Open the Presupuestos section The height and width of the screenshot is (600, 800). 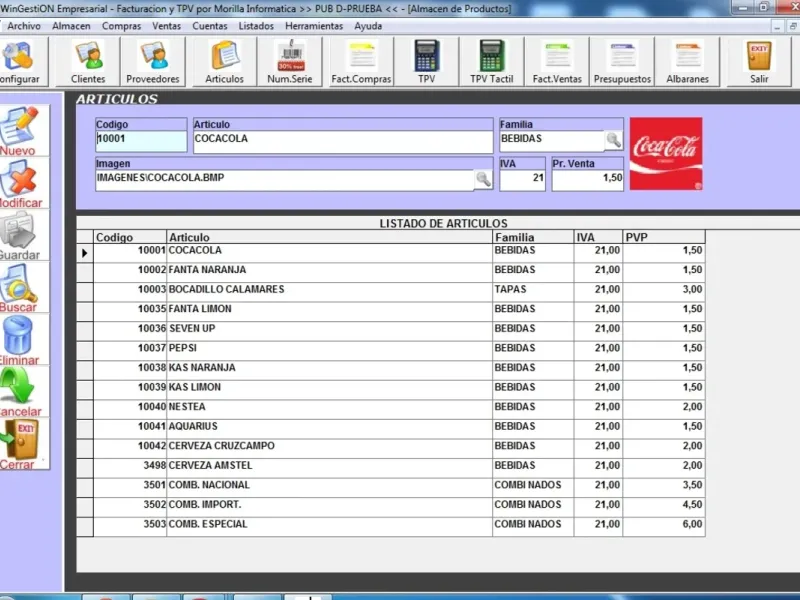click(622, 62)
